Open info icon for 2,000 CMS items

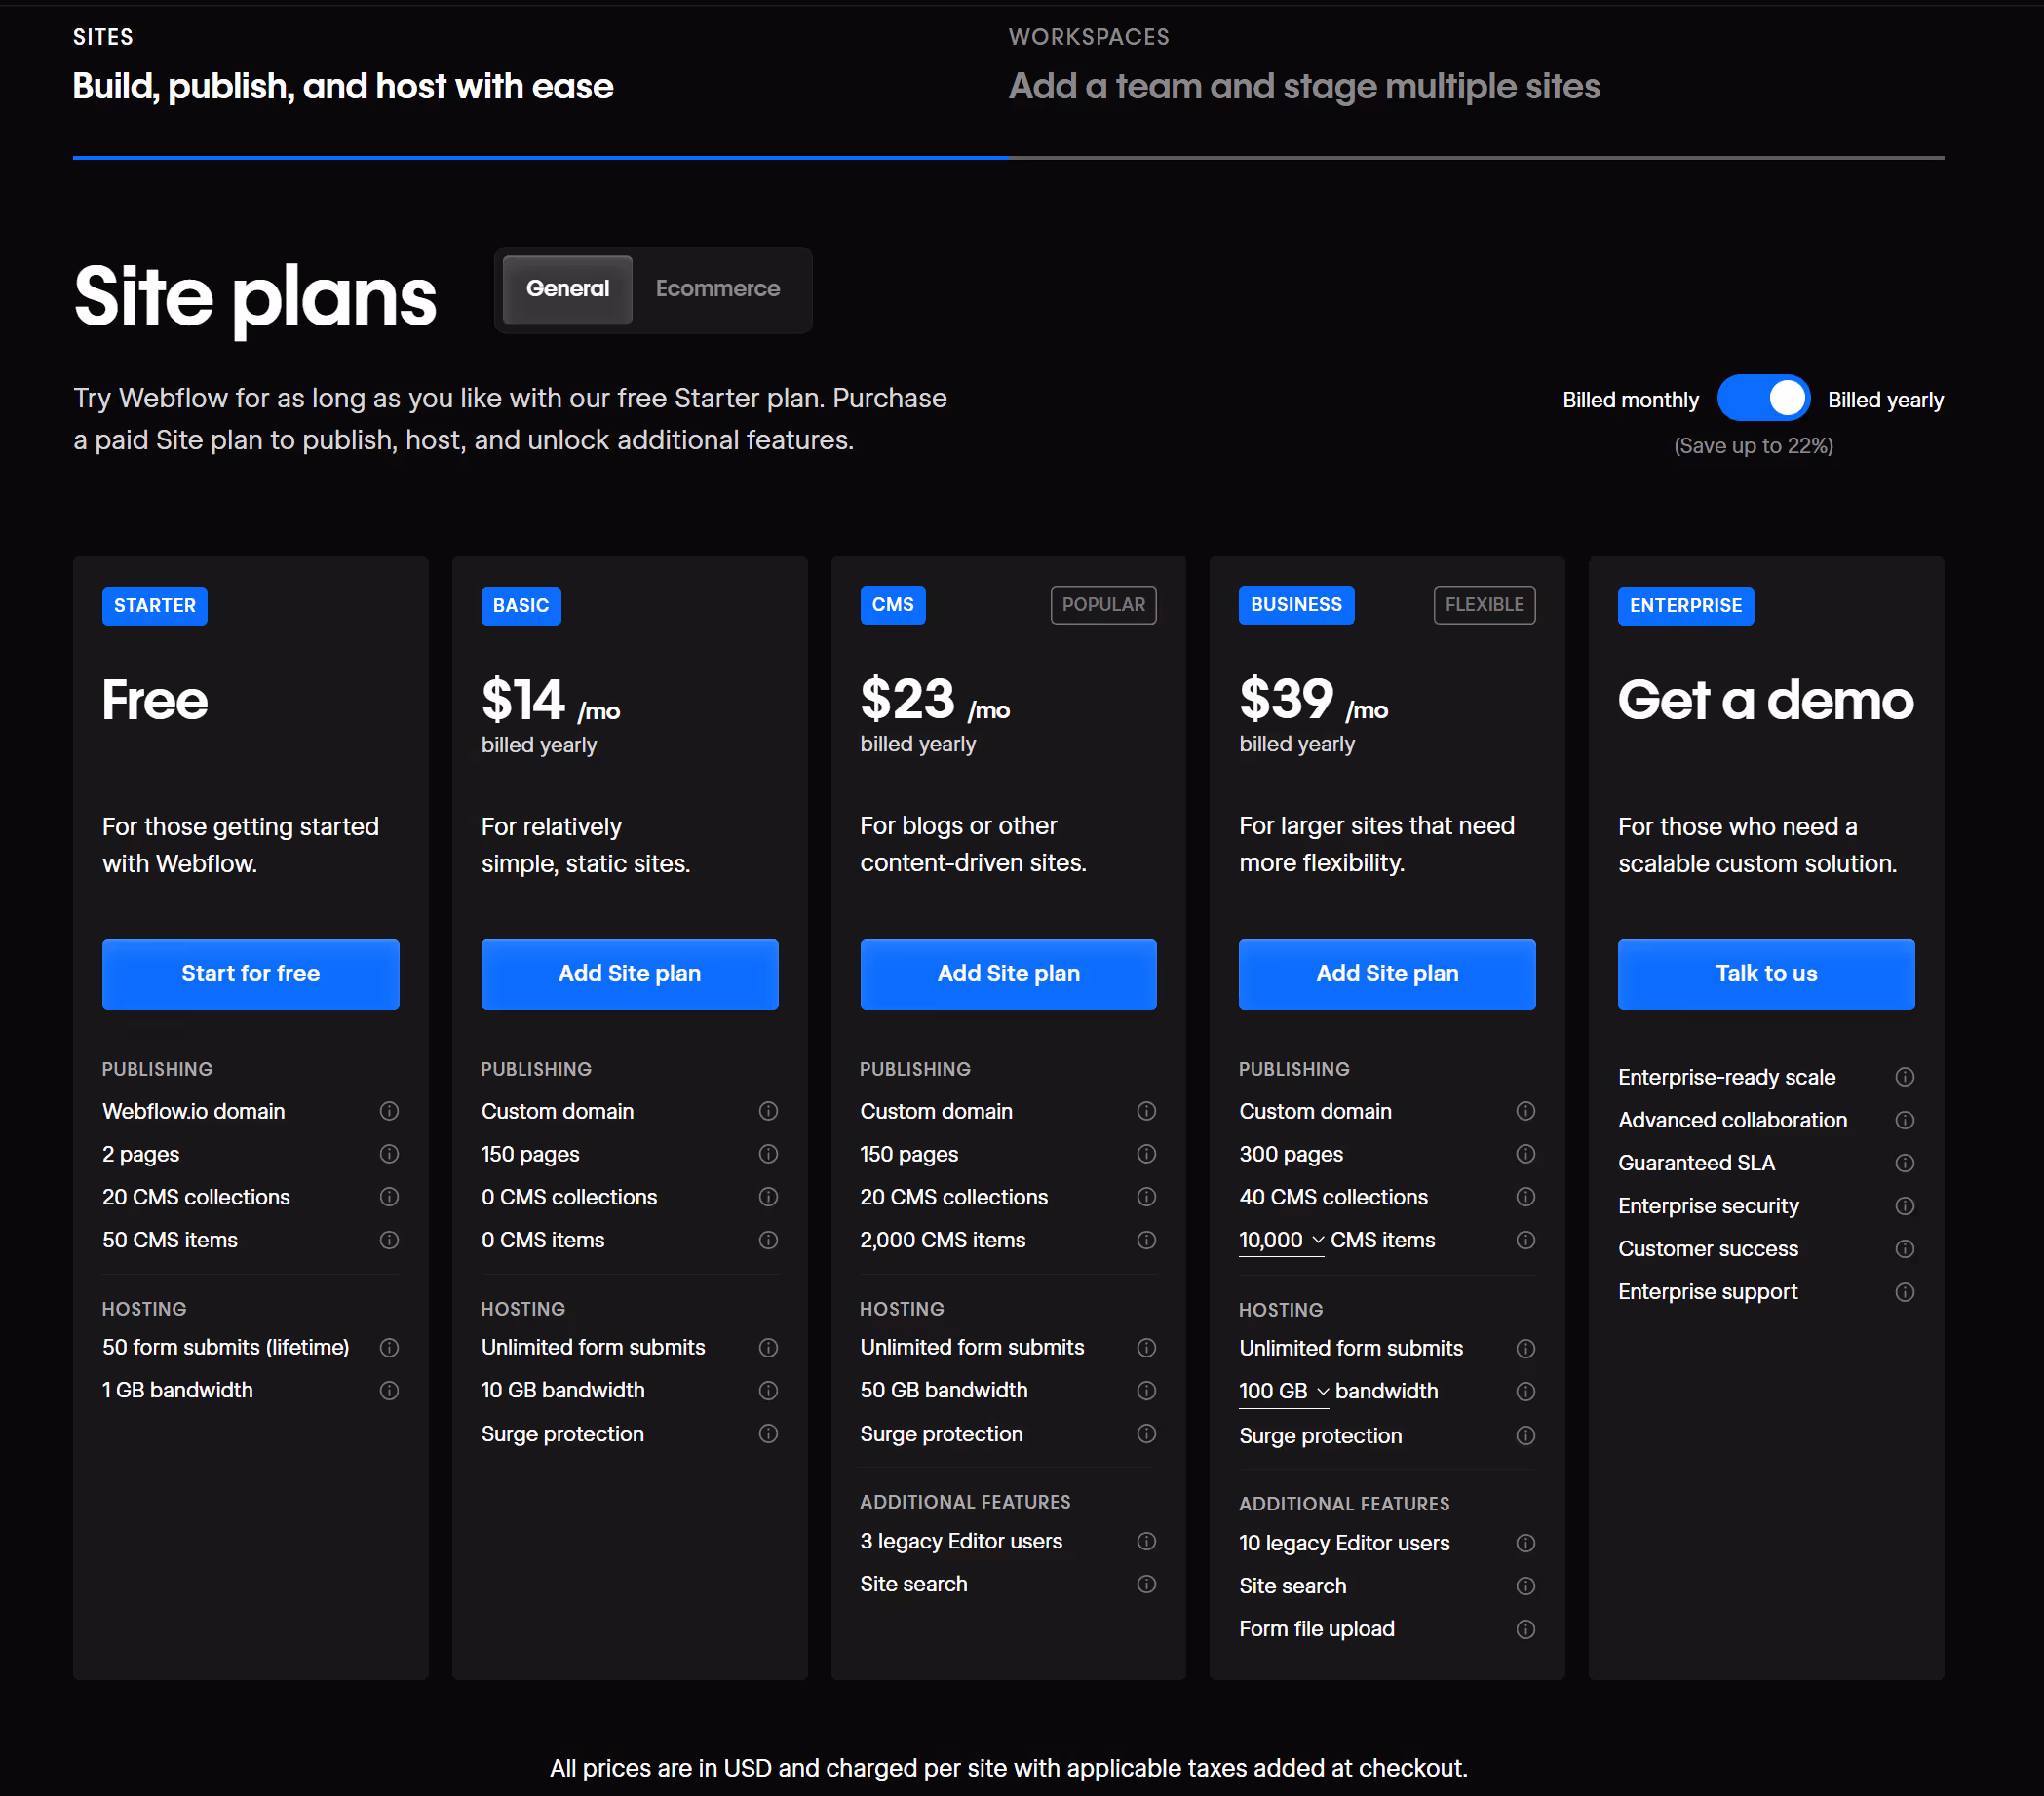(1146, 1240)
